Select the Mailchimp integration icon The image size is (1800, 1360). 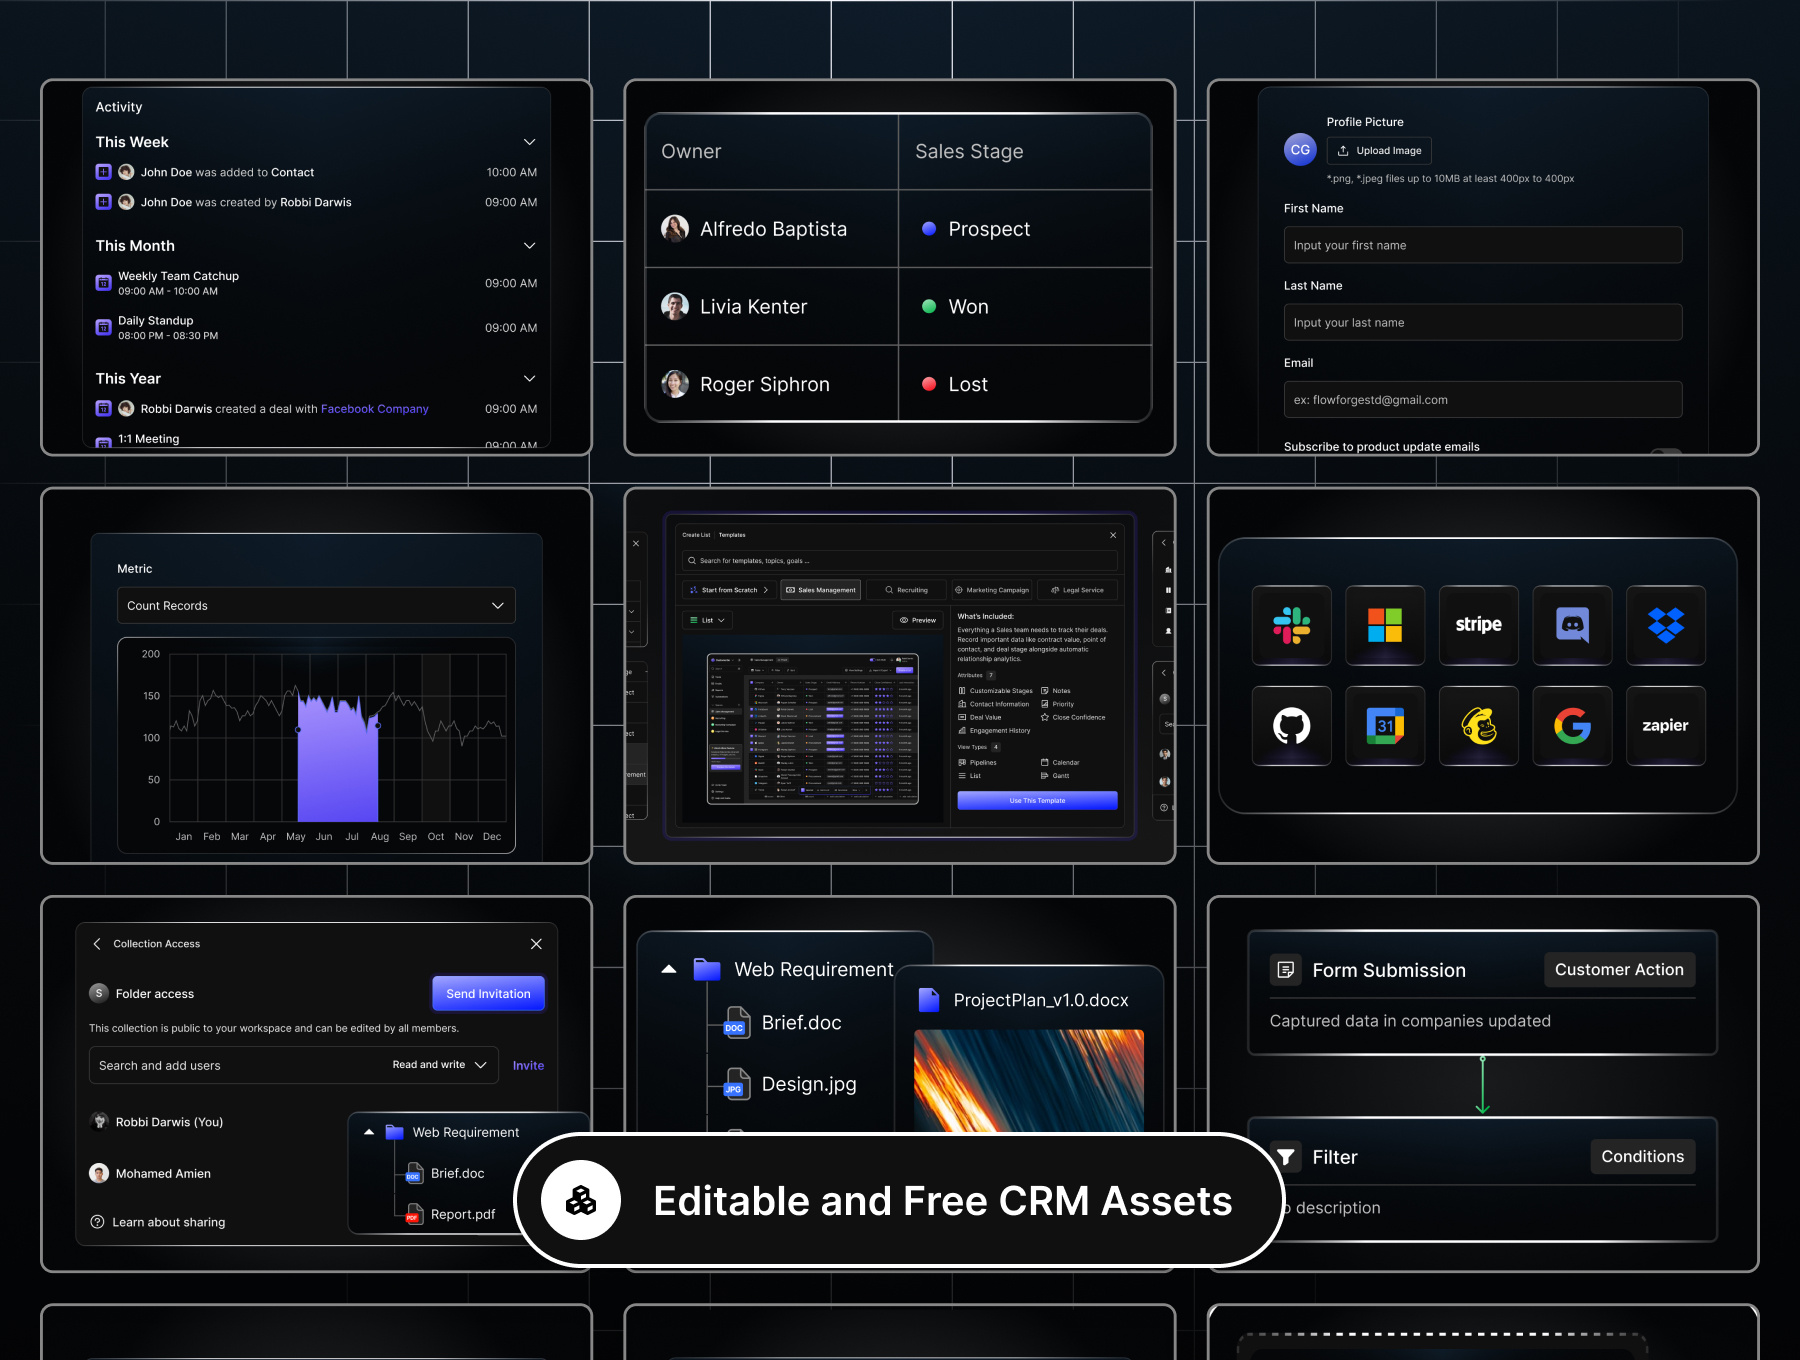pos(1478,726)
